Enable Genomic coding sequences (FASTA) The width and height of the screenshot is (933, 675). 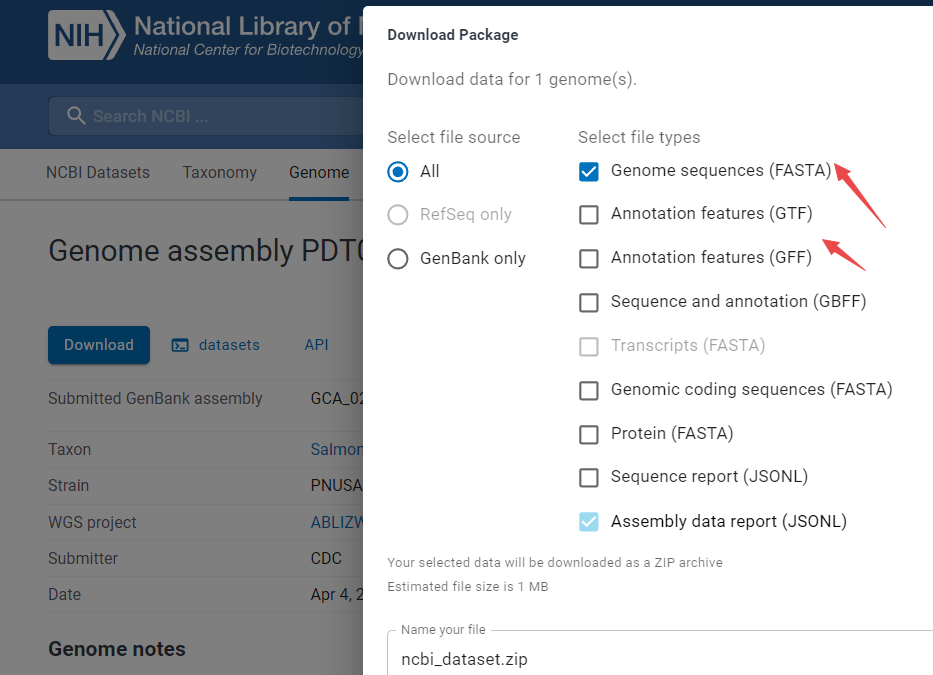589,390
